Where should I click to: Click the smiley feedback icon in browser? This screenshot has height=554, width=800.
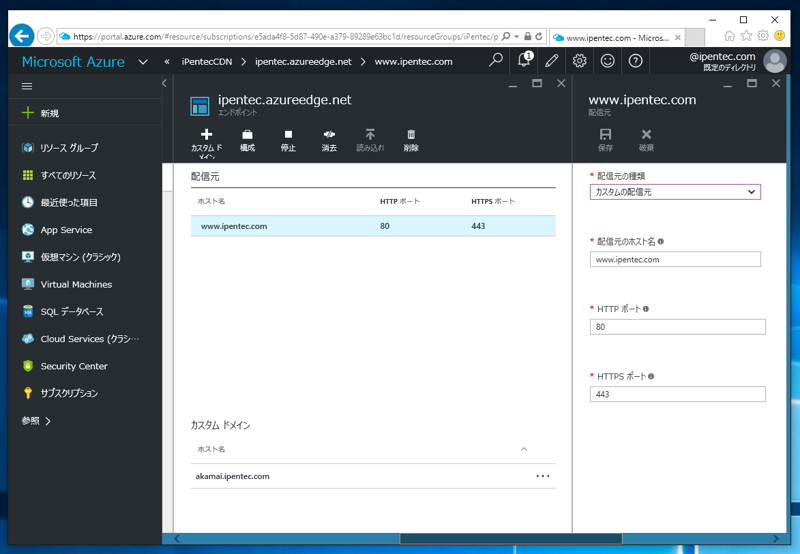780,36
